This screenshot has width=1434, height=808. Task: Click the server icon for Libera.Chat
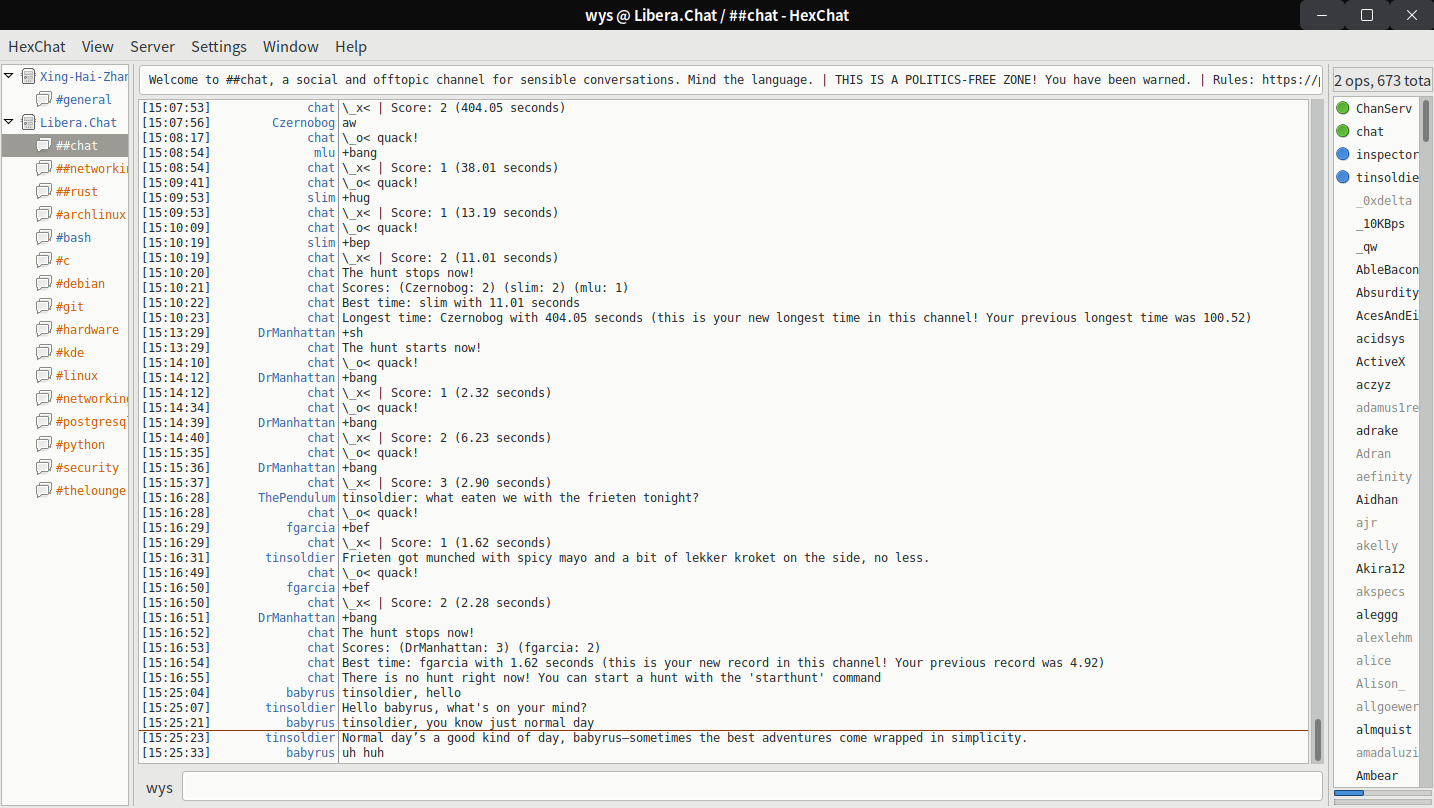28,122
